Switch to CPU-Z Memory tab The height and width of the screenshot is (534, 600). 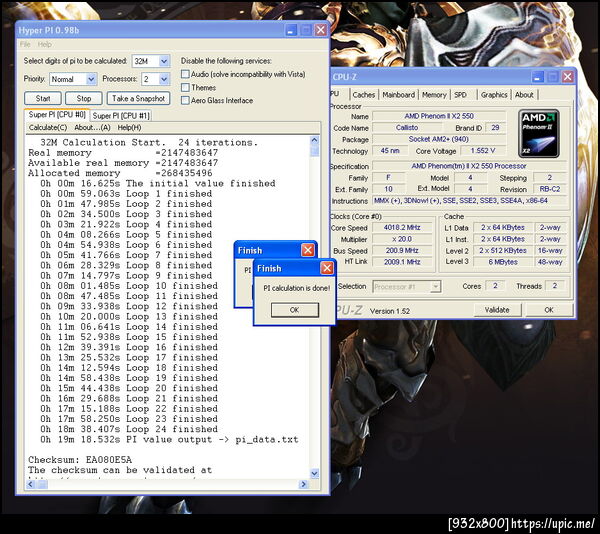[434, 95]
